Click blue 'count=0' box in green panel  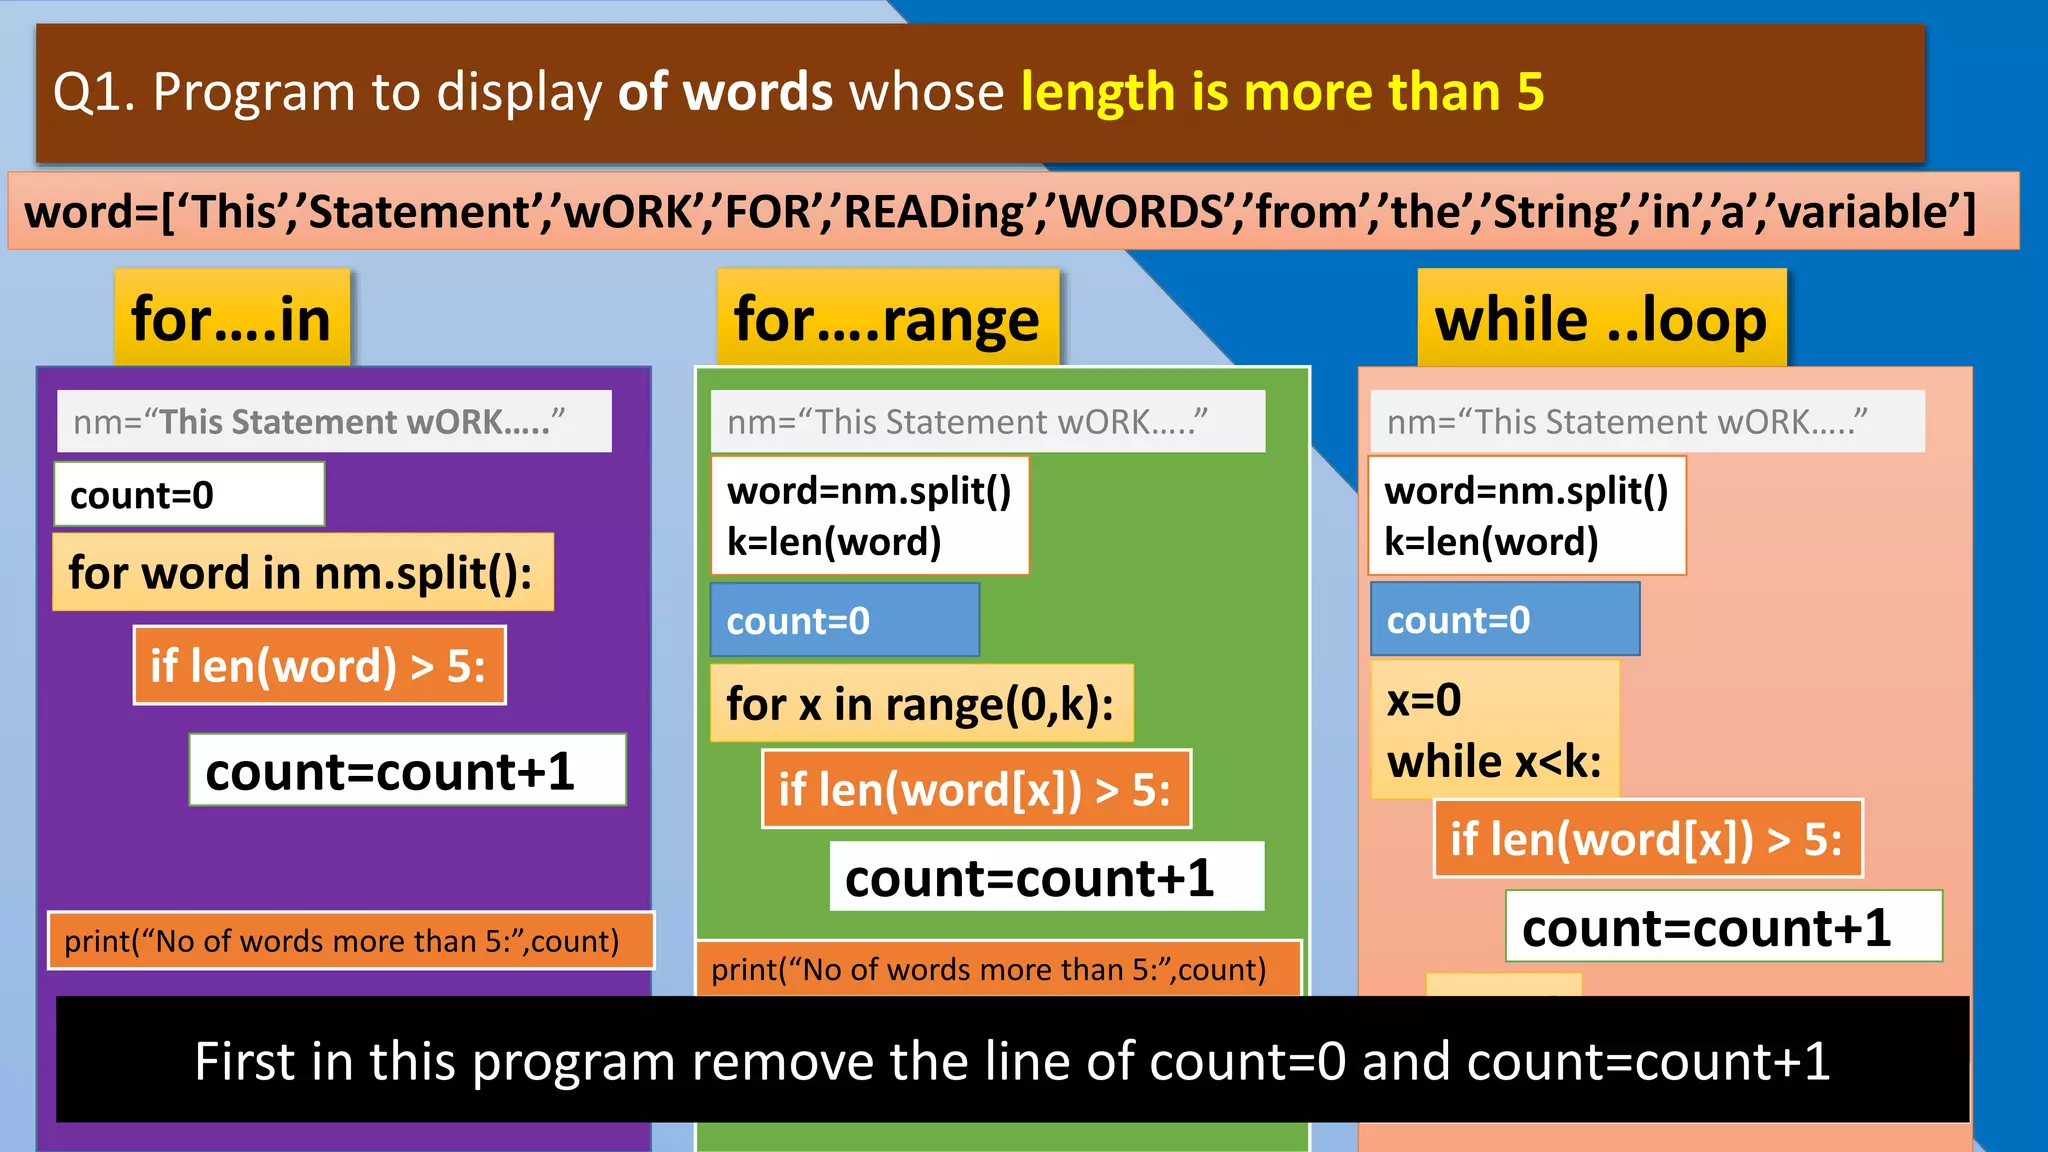click(844, 621)
